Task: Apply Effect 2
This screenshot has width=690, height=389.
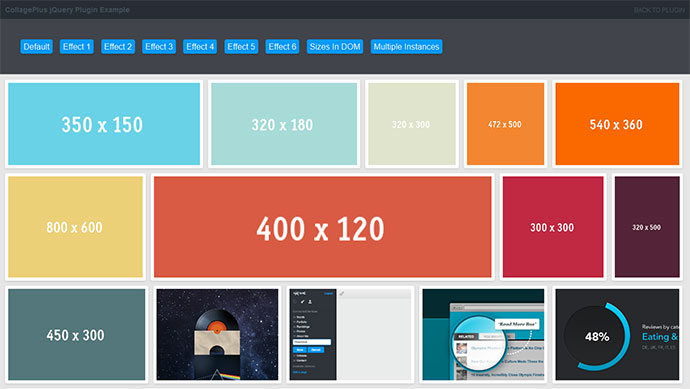Action: pyautogui.click(x=118, y=47)
